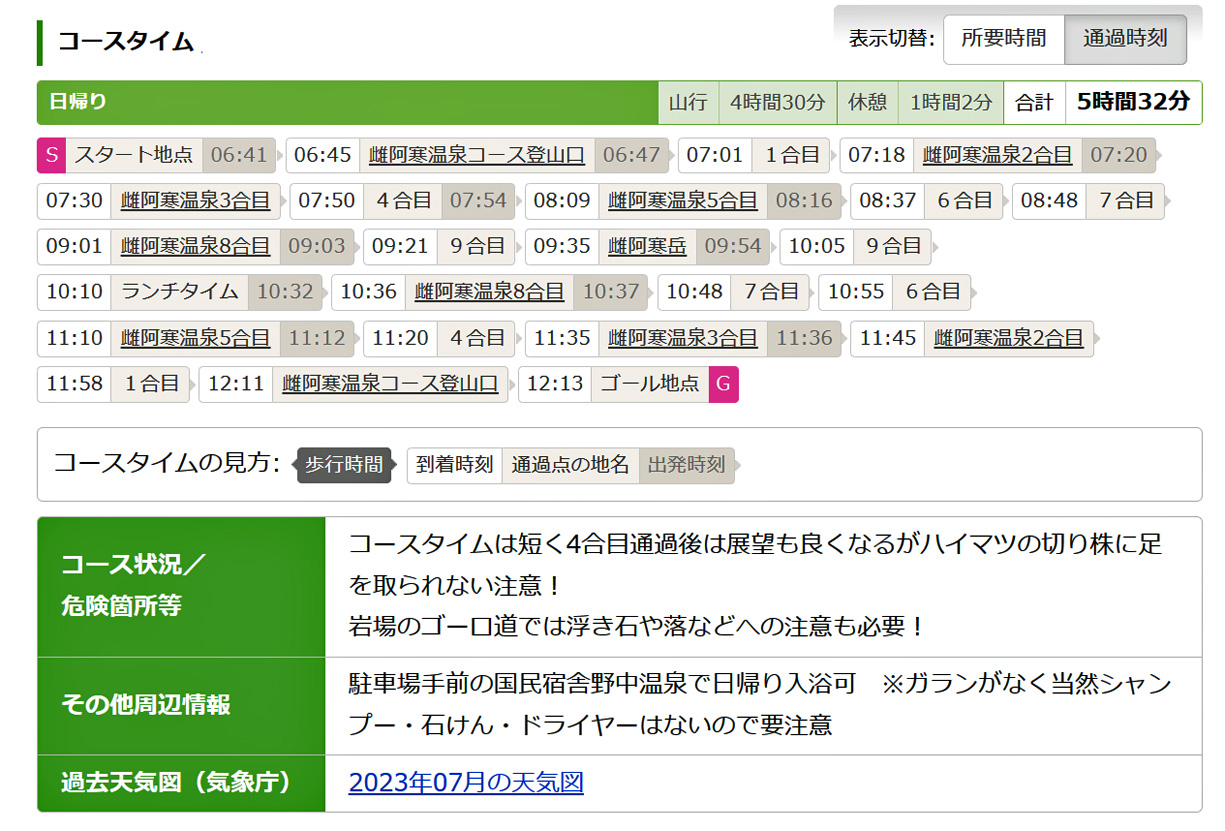Click the pink S start marker
This screenshot has width=1225, height=831.
coord(52,155)
